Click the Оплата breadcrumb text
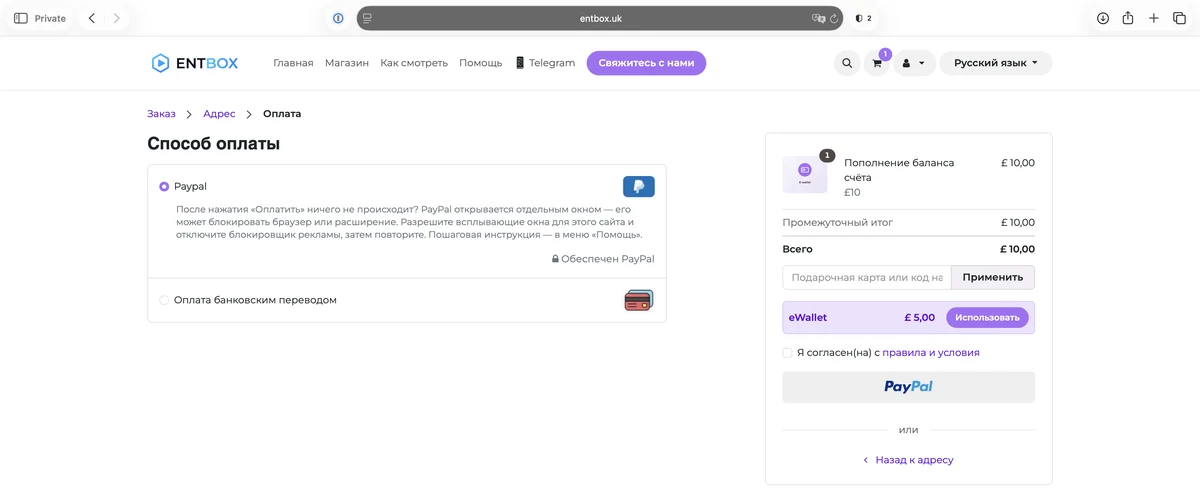Image resolution: width=1200 pixels, height=498 pixels. pos(282,114)
